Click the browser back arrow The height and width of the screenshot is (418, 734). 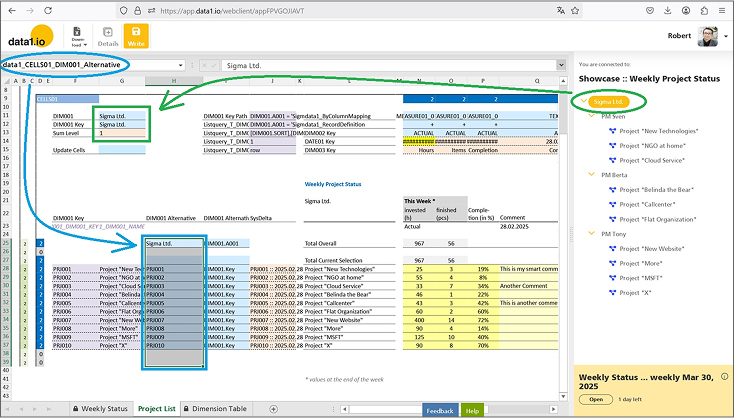coord(12,10)
